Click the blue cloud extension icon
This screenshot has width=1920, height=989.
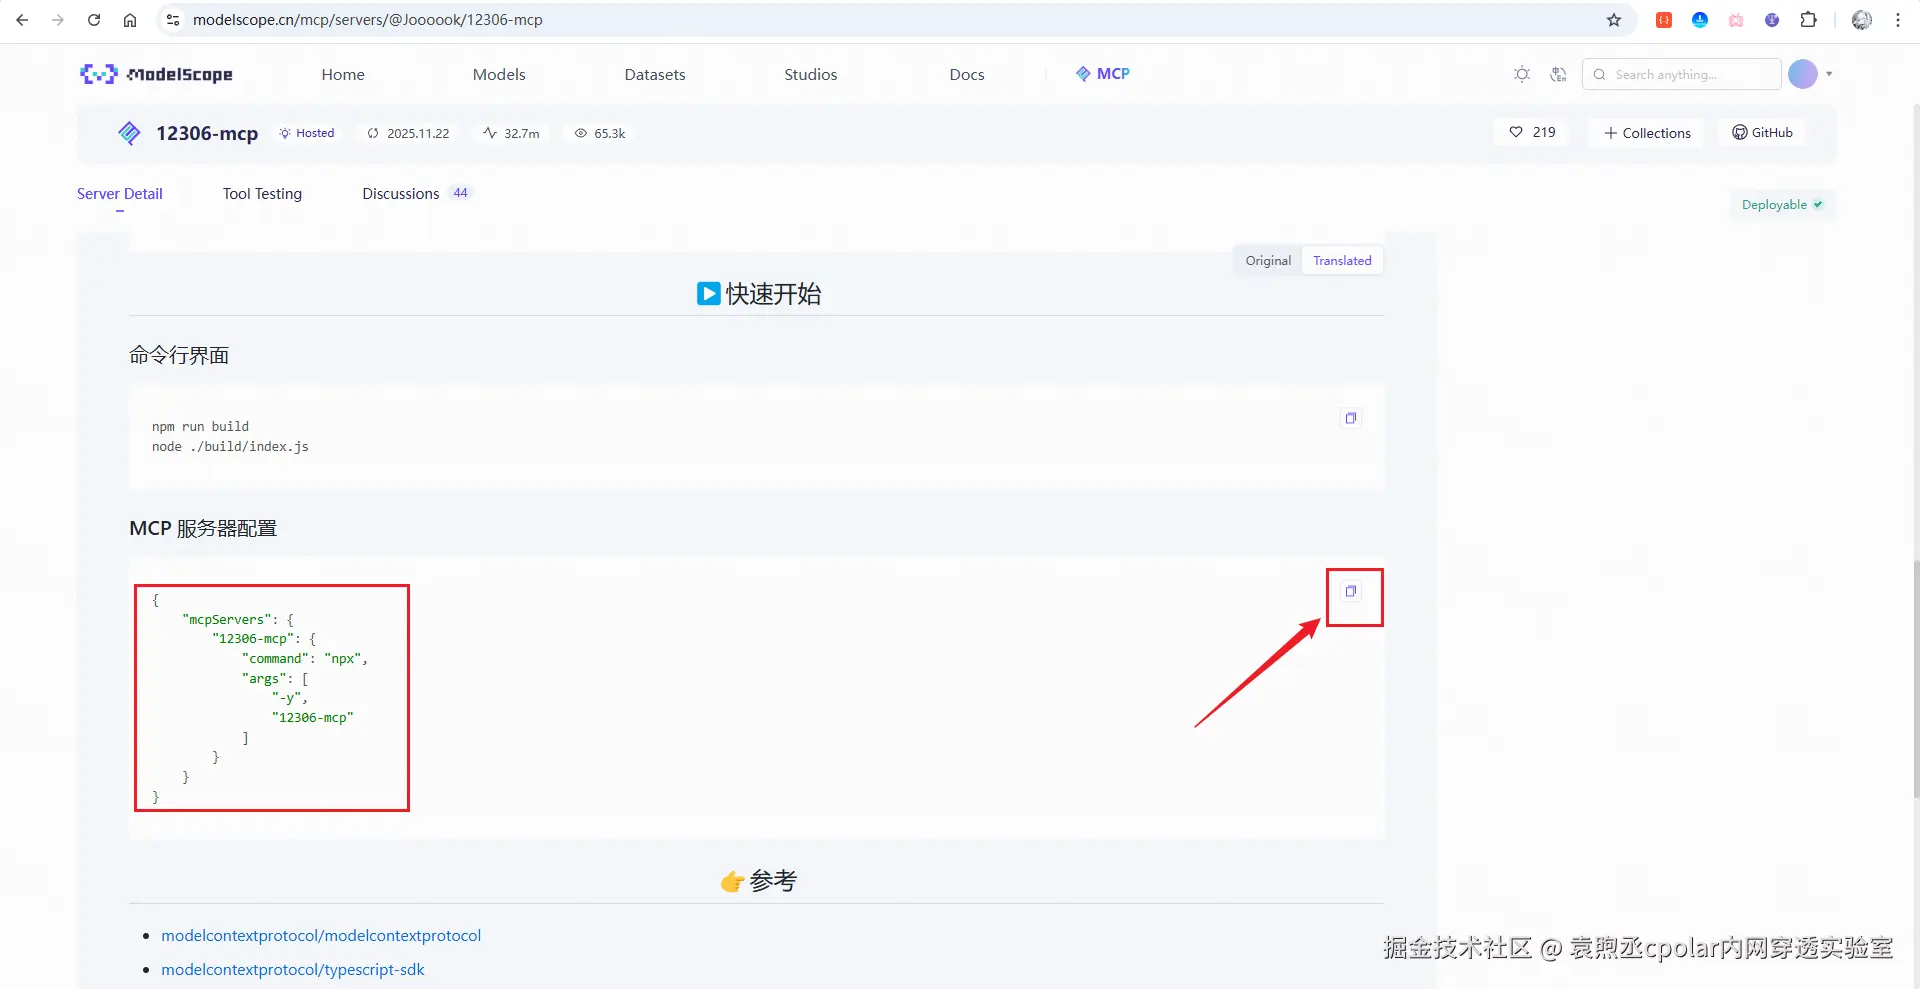point(1700,20)
